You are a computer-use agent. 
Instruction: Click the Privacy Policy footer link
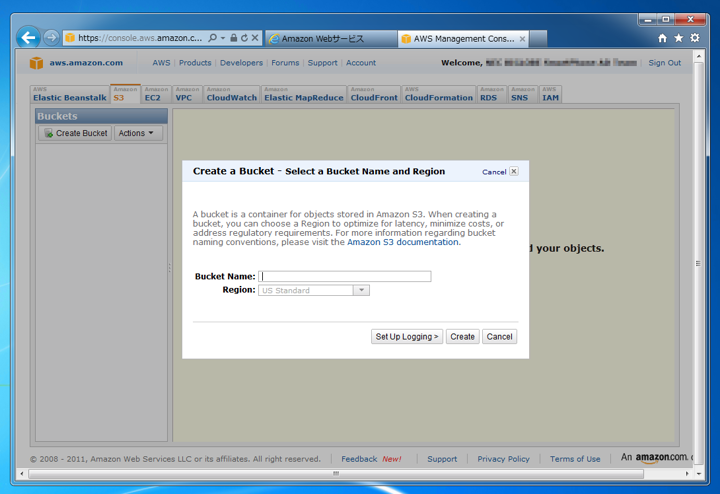click(503, 459)
